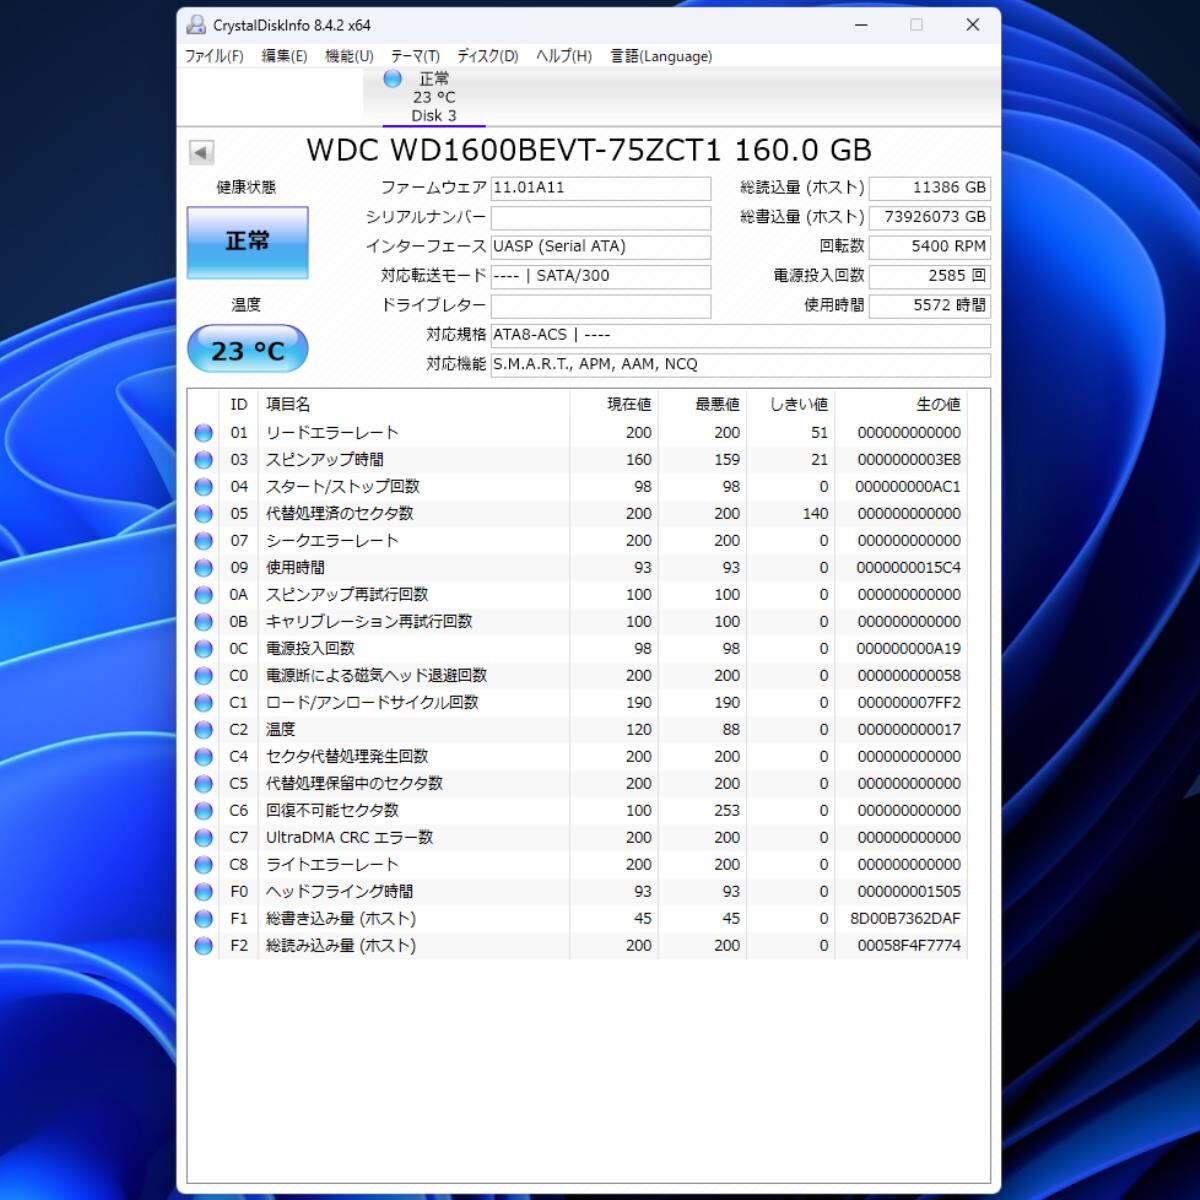Open the 機能(U) menu
The image size is (1200, 1200).
(x=349, y=56)
